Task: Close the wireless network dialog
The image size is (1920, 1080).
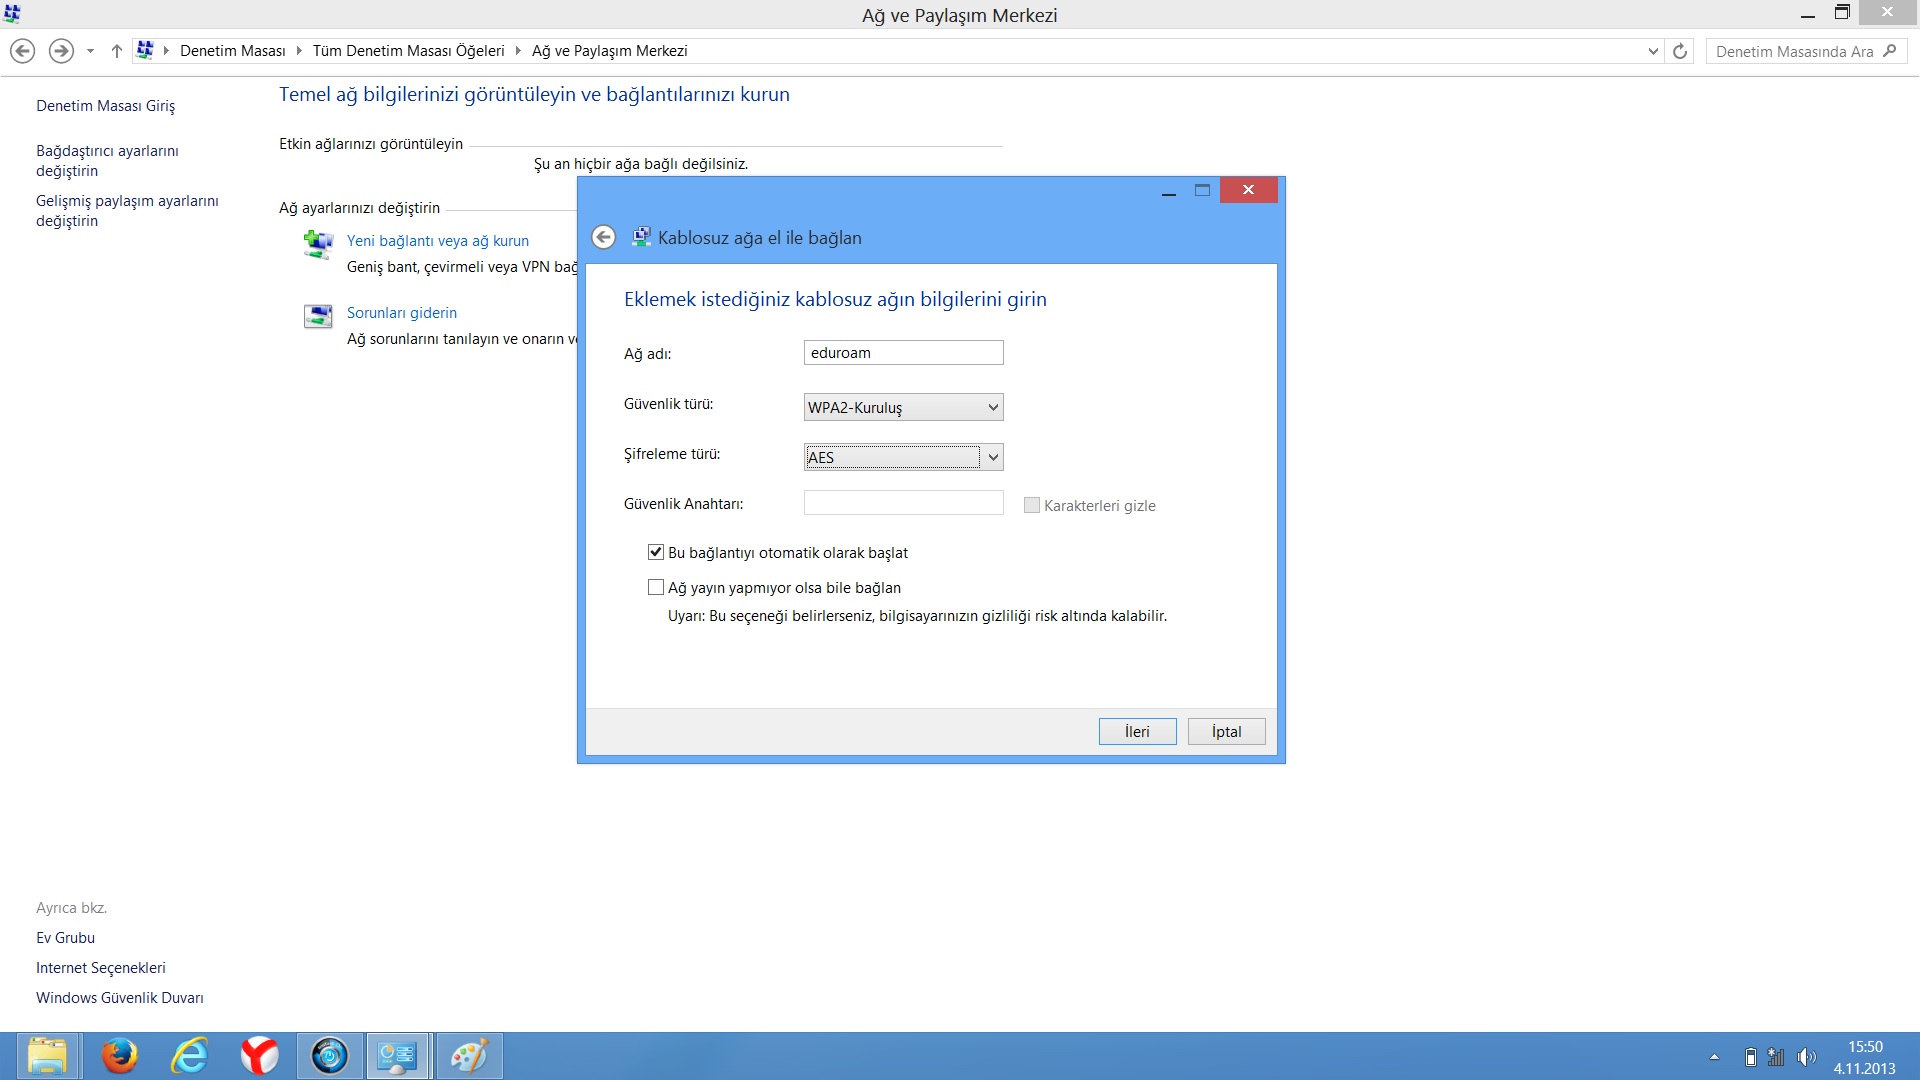Action: click(x=1248, y=190)
